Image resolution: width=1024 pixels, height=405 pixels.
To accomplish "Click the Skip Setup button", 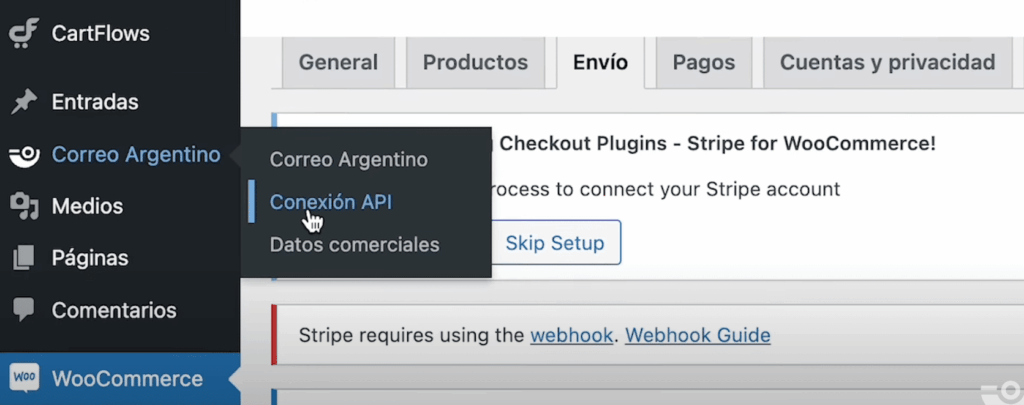I will click(555, 243).
